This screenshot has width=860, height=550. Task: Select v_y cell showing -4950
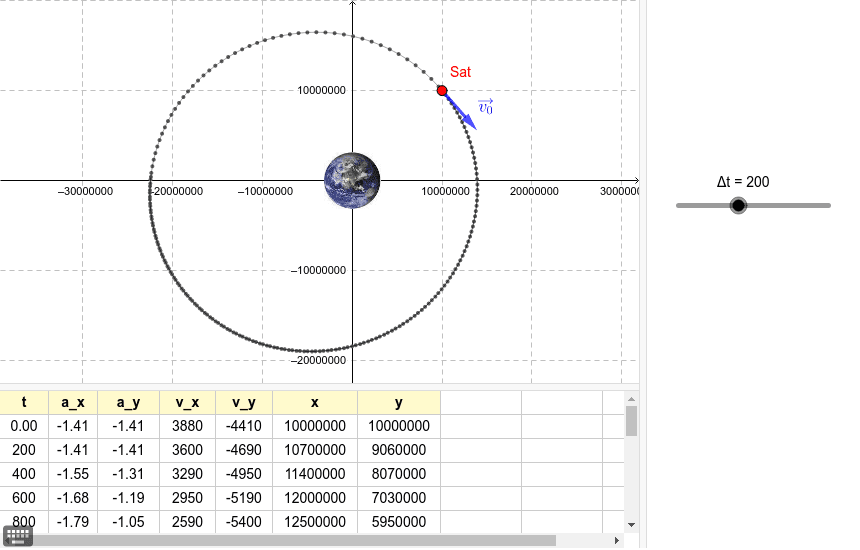[244, 474]
